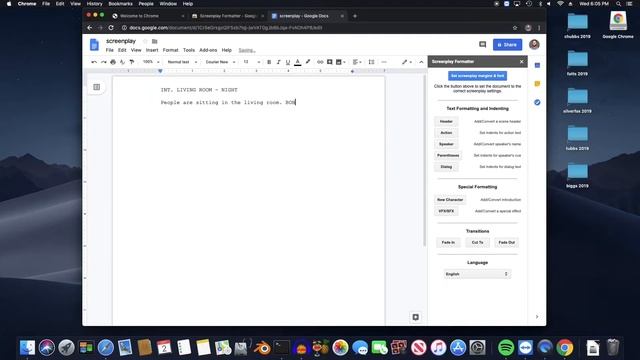Click the blue Share button
This screenshot has height=360, width=640.
click(x=507, y=44)
